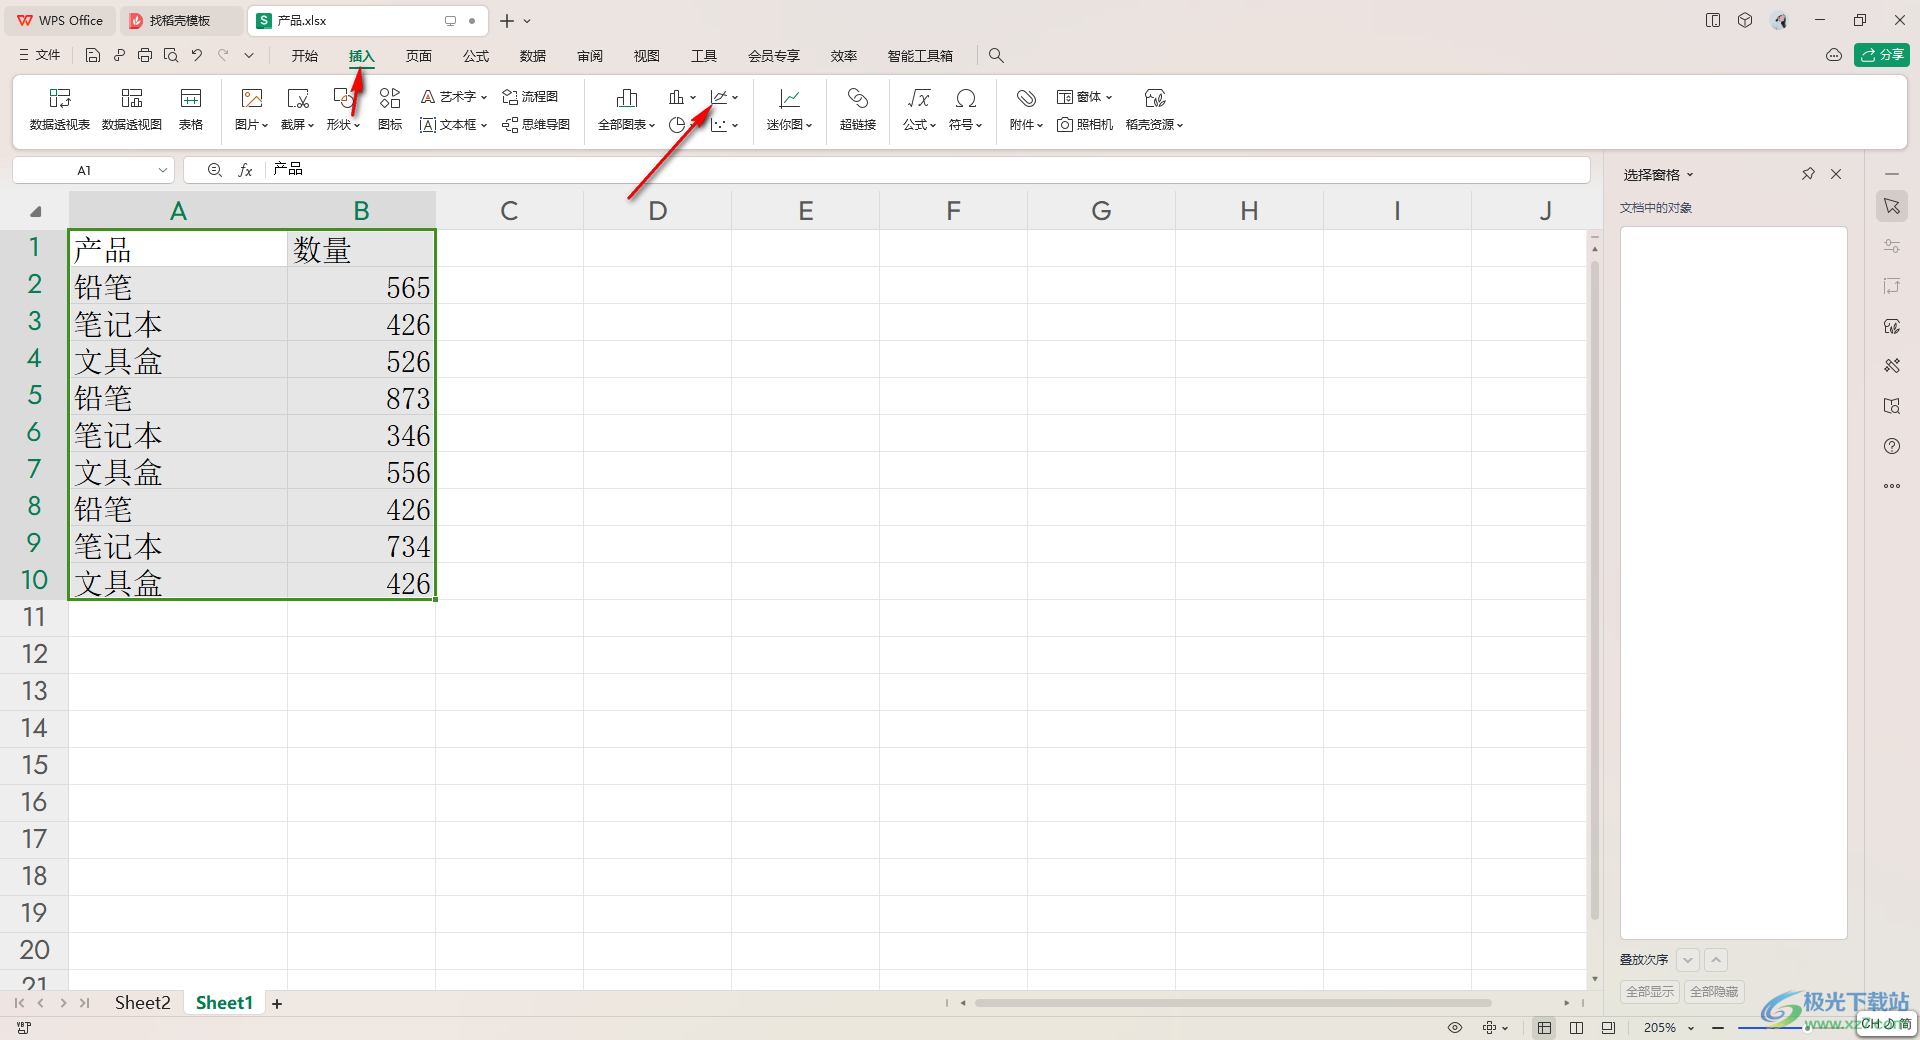
Task: Insert a pie chart from ribbon
Action: (677, 125)
